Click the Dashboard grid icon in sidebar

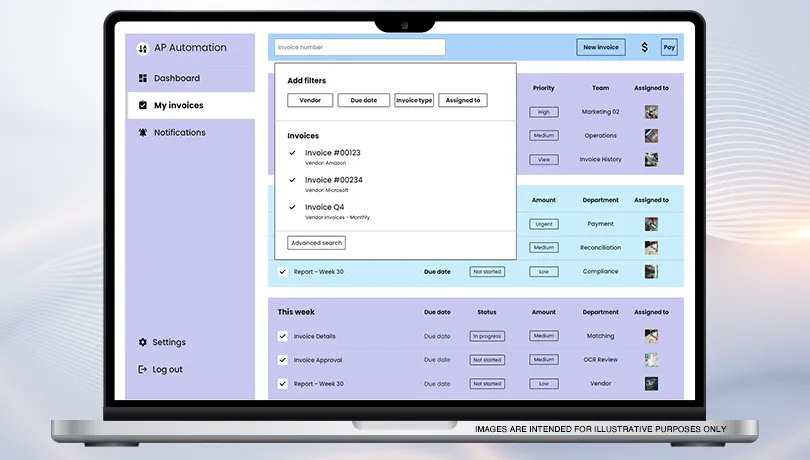point(143,78)
